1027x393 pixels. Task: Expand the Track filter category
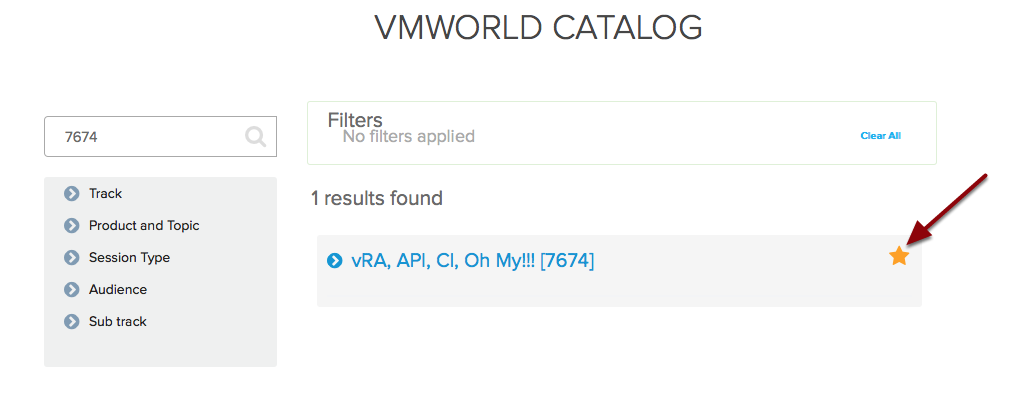click(x=105, y=194)
